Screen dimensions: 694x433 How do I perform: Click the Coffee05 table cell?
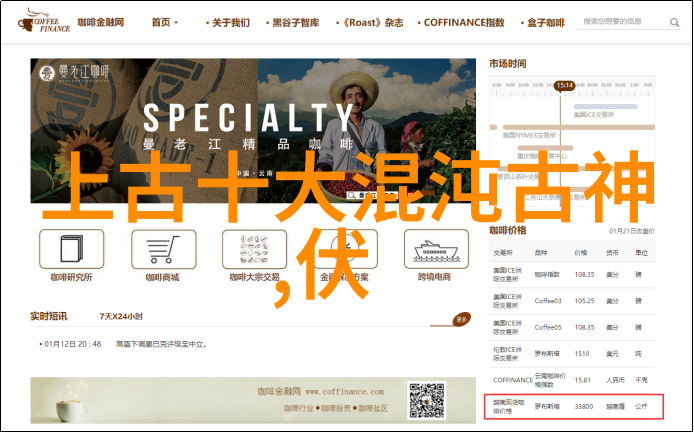(548, 328)
